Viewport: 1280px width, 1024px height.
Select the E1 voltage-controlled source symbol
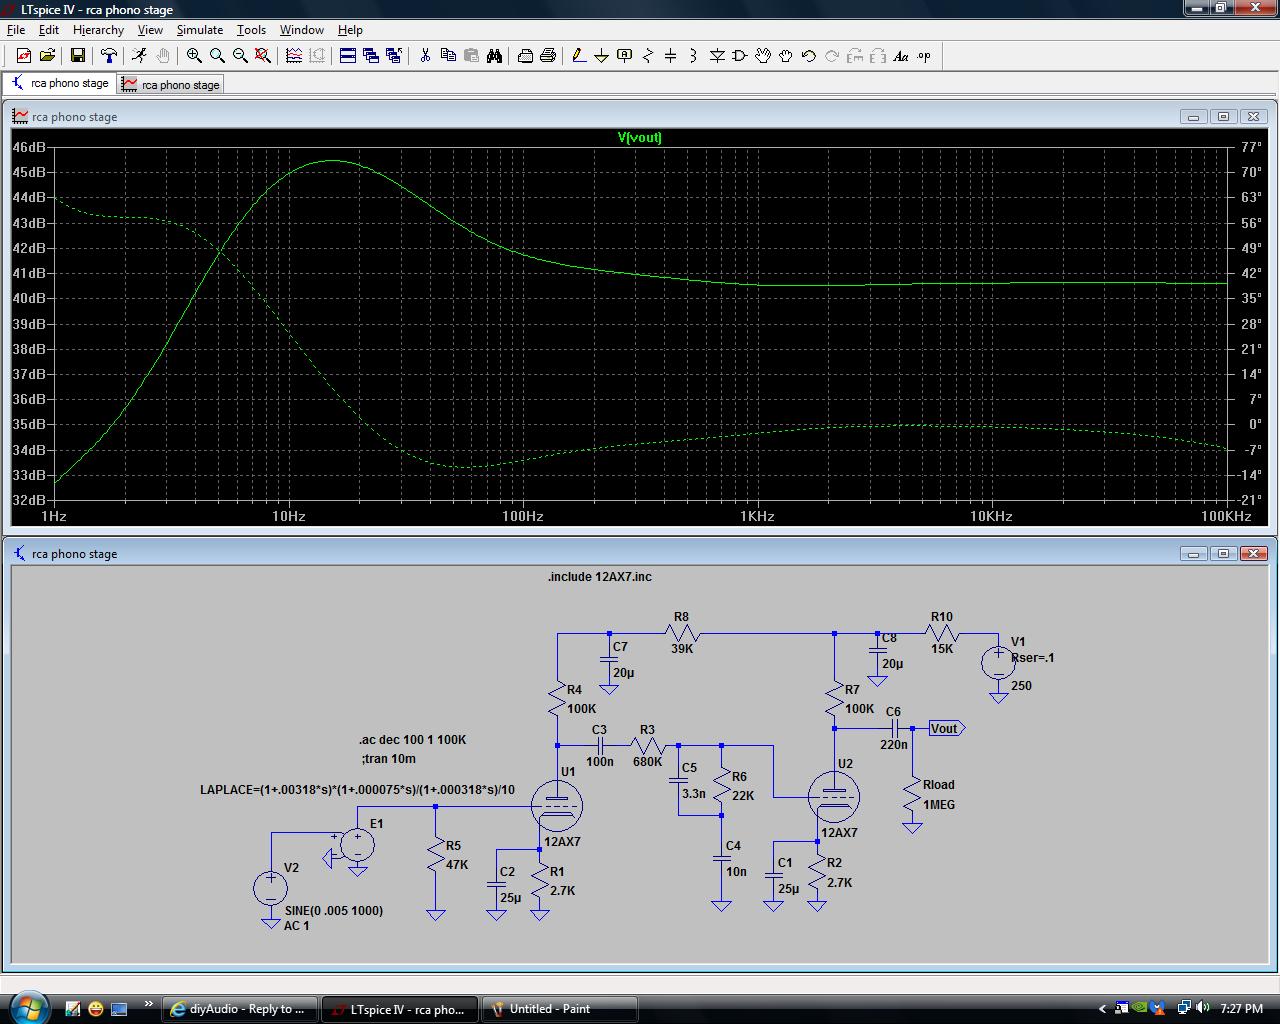357,846
